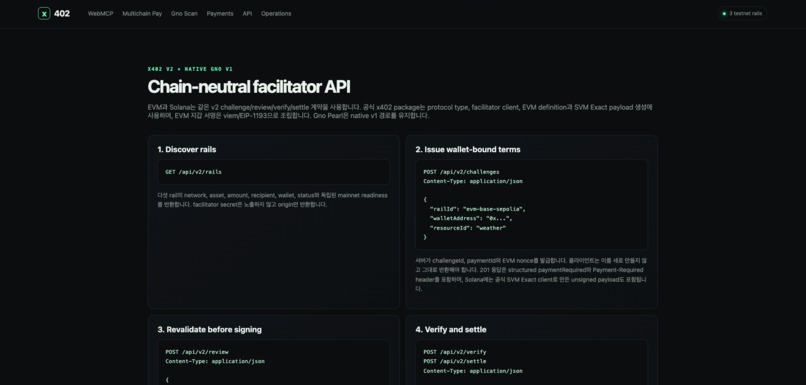Screen dimensions: 806x385
Task: Click the 2. Issue wallet-bound terms heading
Action: coord(468,150)
